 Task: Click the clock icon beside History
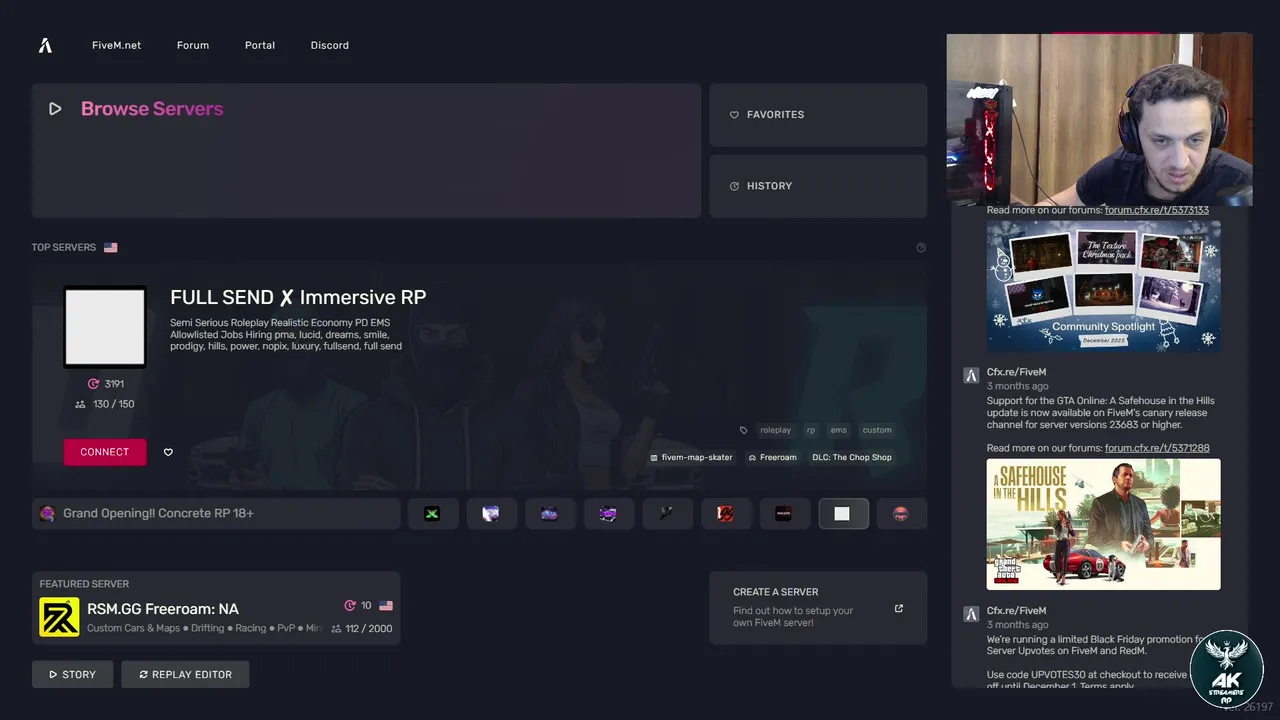tap(734, 186)
